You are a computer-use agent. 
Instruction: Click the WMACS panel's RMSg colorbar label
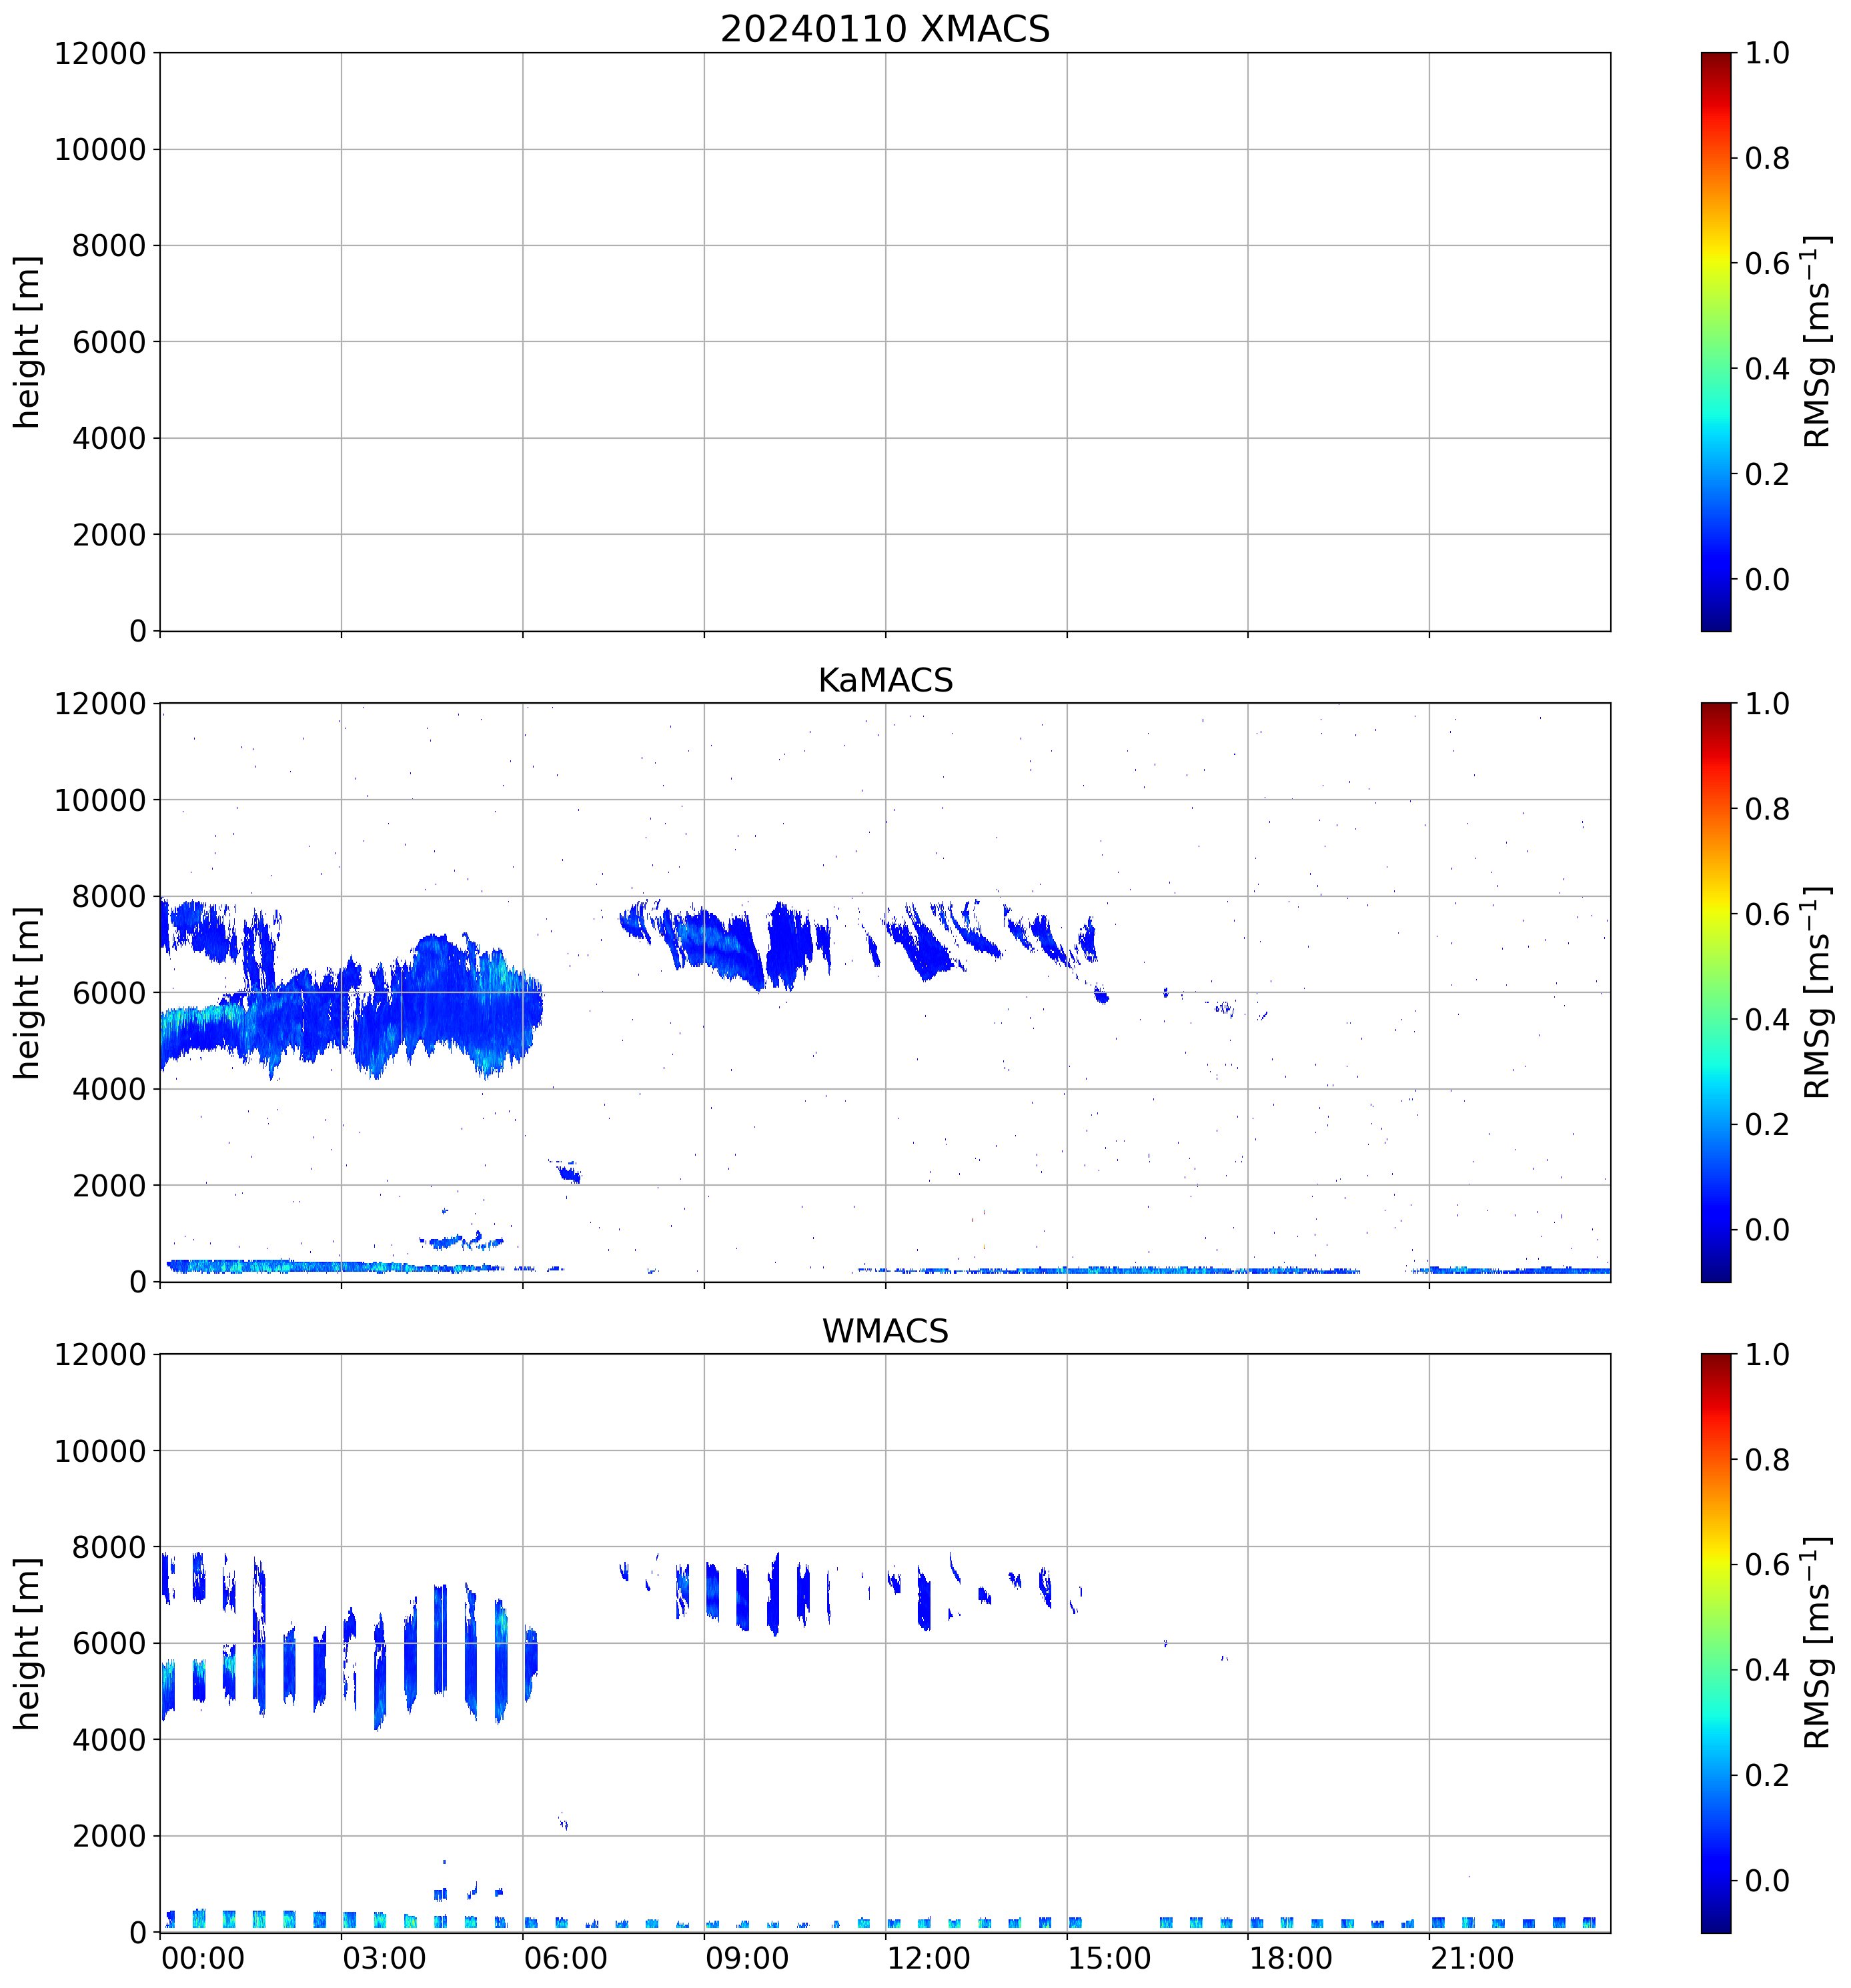1817,1643
